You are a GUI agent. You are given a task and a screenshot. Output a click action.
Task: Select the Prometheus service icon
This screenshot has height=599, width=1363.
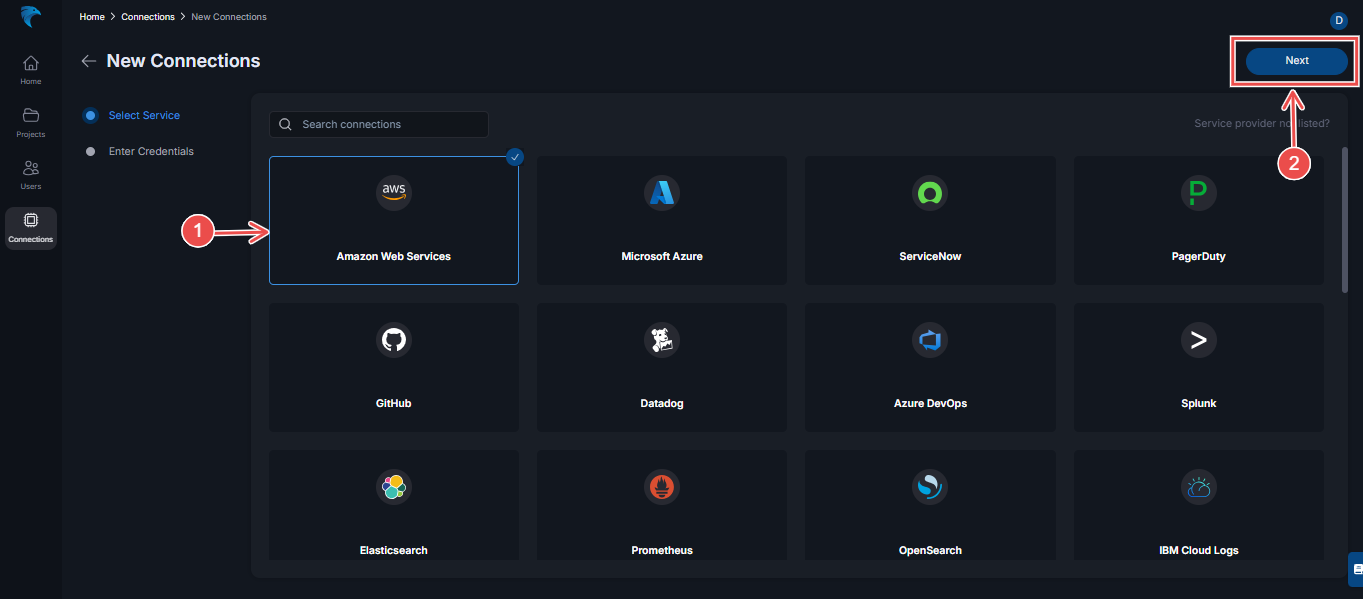coord(661,487)
